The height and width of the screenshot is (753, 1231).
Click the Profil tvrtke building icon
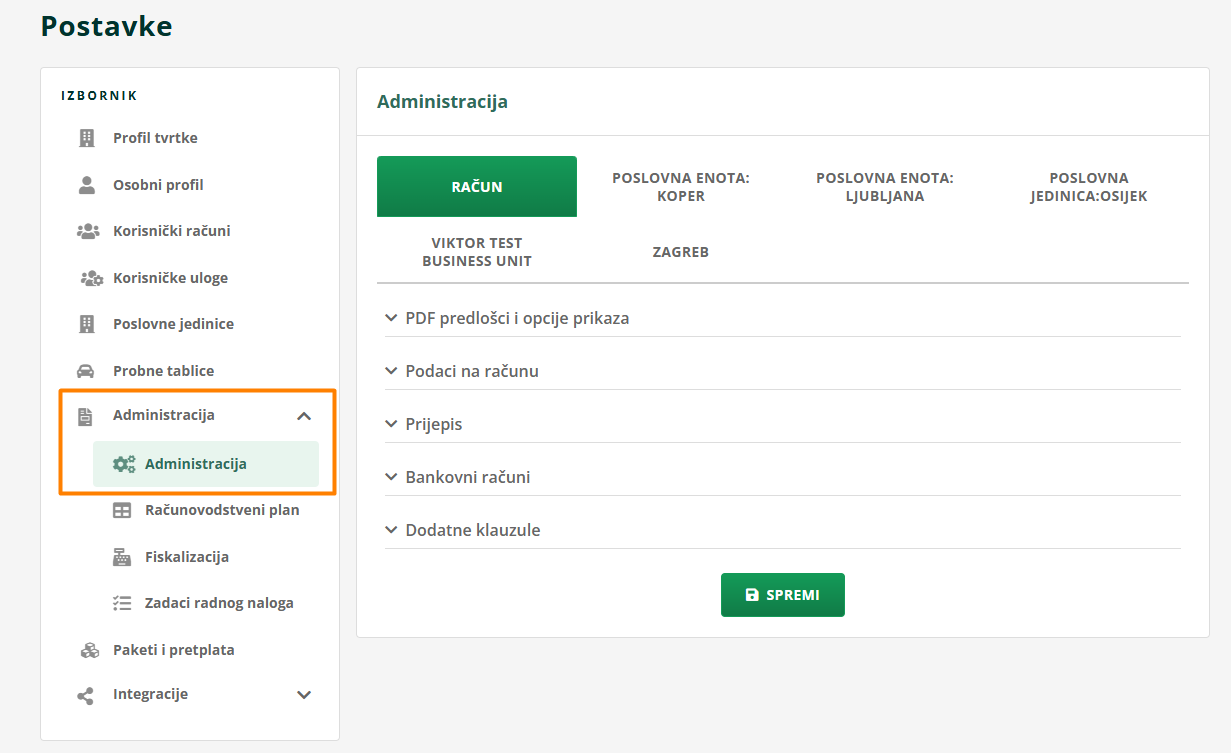pyautogui.click(x=87, y=138)
